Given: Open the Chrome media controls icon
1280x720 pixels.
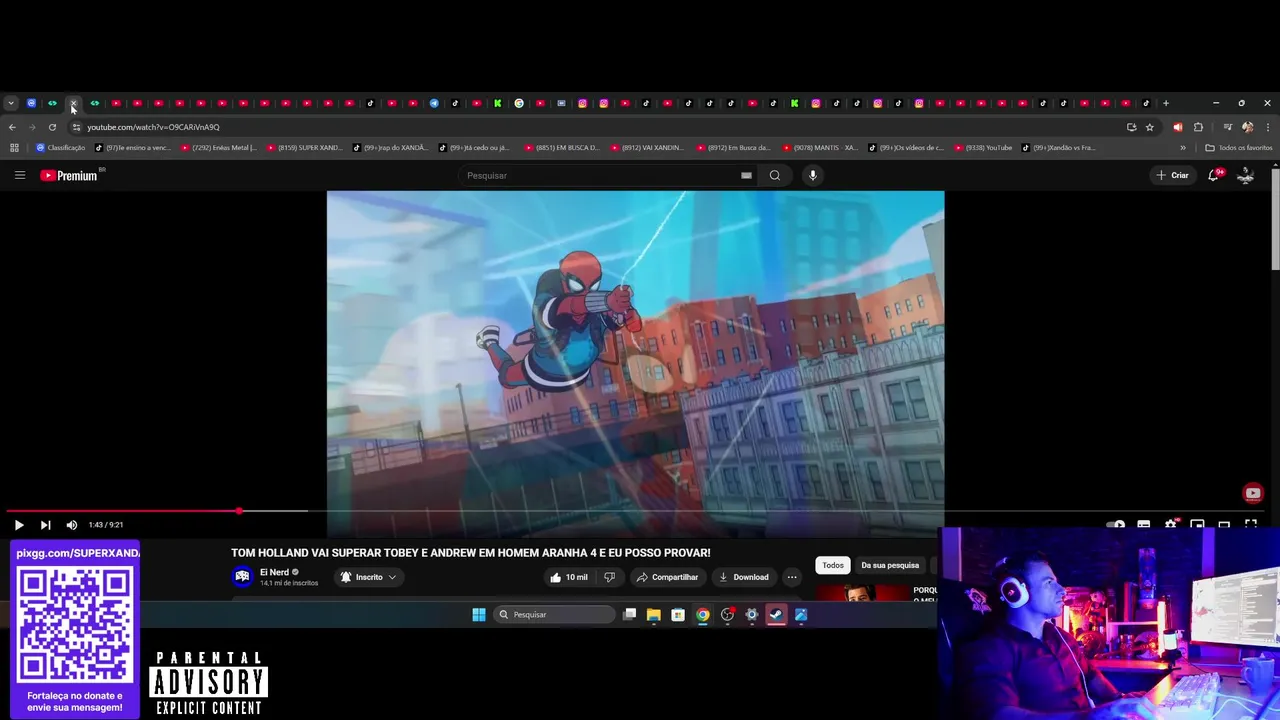Looking at the screenshot, I should pos(1227,127).
